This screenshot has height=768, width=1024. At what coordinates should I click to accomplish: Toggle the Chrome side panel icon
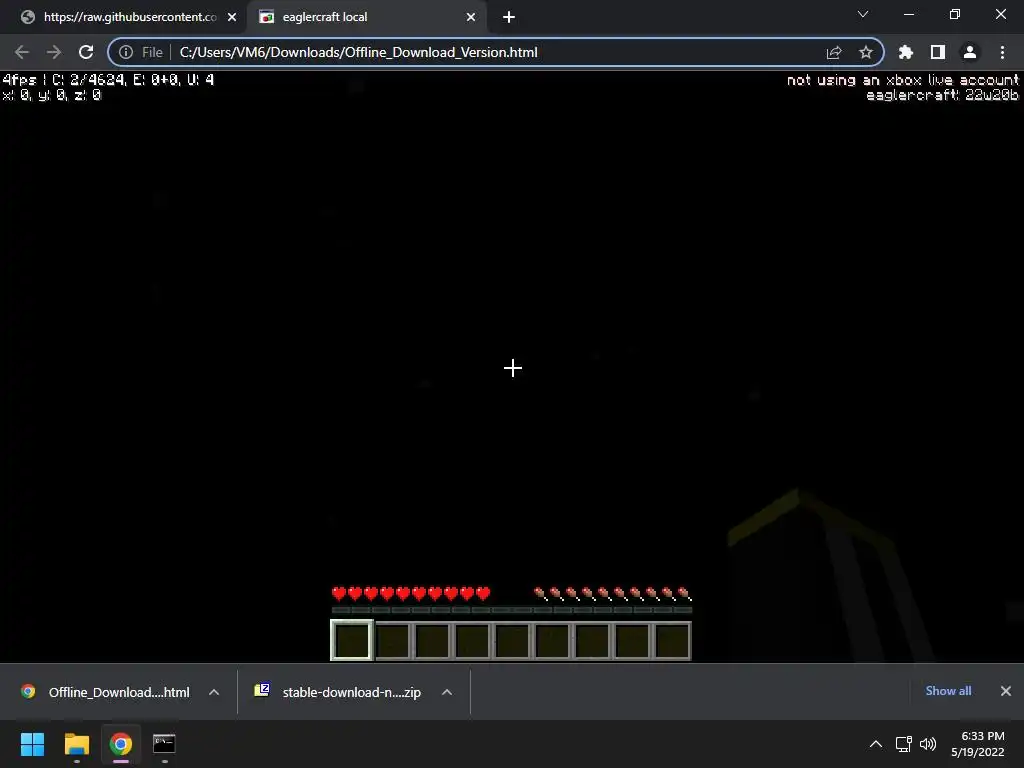(x=938, y=52)
